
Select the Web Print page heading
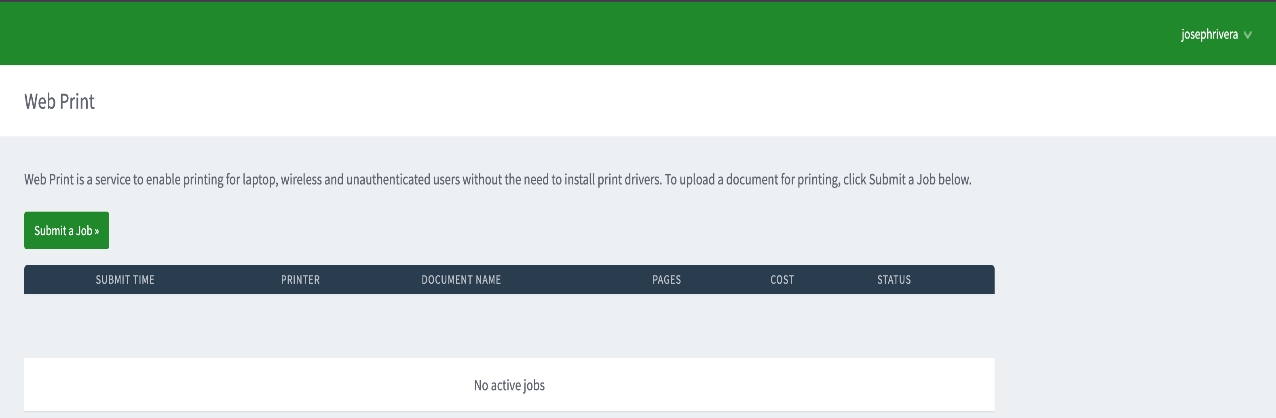[x=59, y=101]
